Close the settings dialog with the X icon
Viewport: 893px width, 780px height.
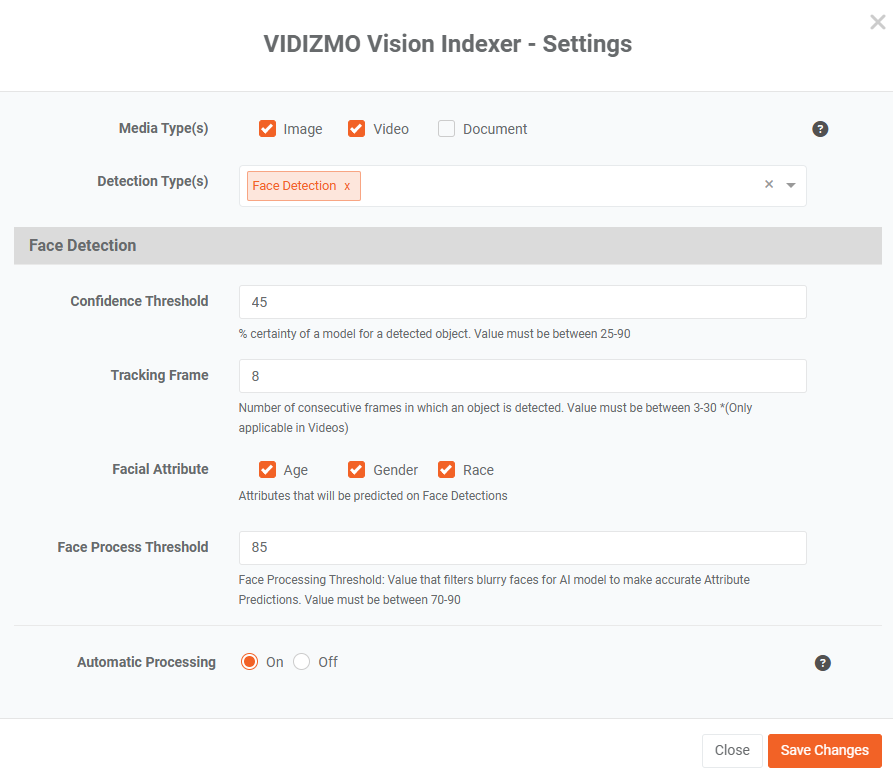[878, 22]
